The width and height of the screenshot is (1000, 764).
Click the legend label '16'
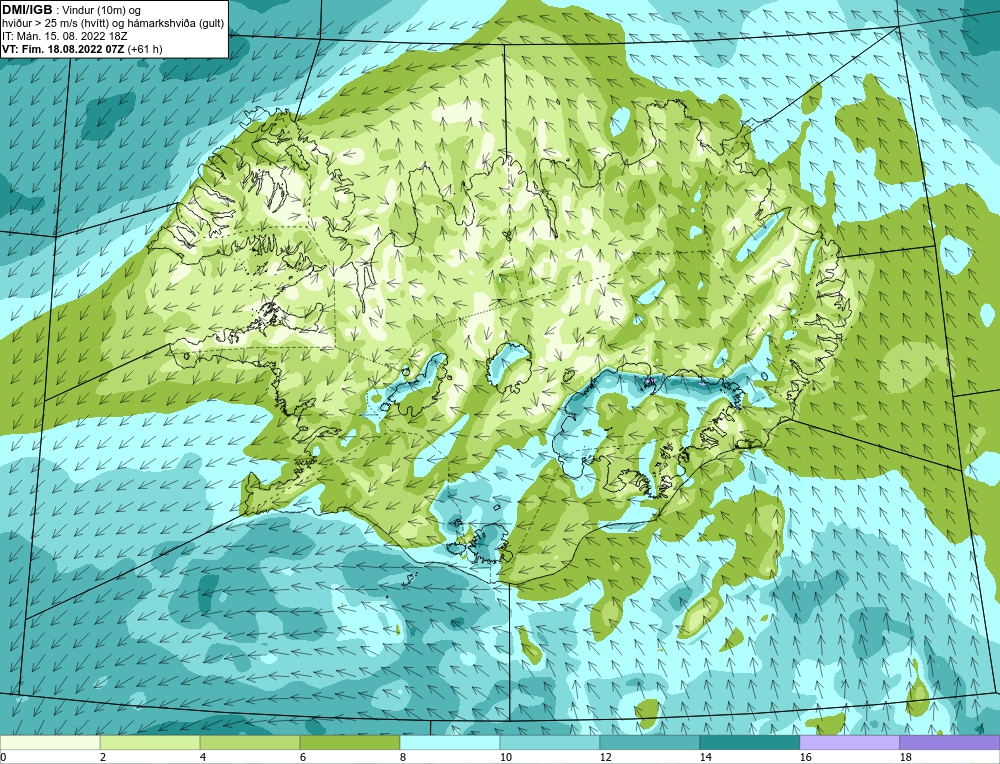[805, 757]
